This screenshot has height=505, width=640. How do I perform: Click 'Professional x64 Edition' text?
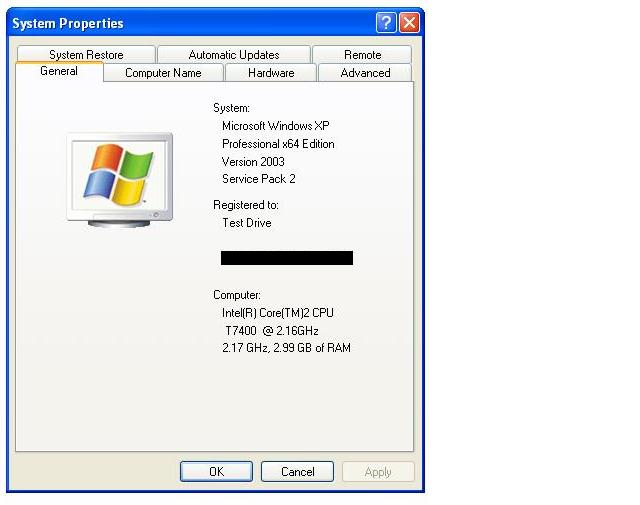point(278,144)
